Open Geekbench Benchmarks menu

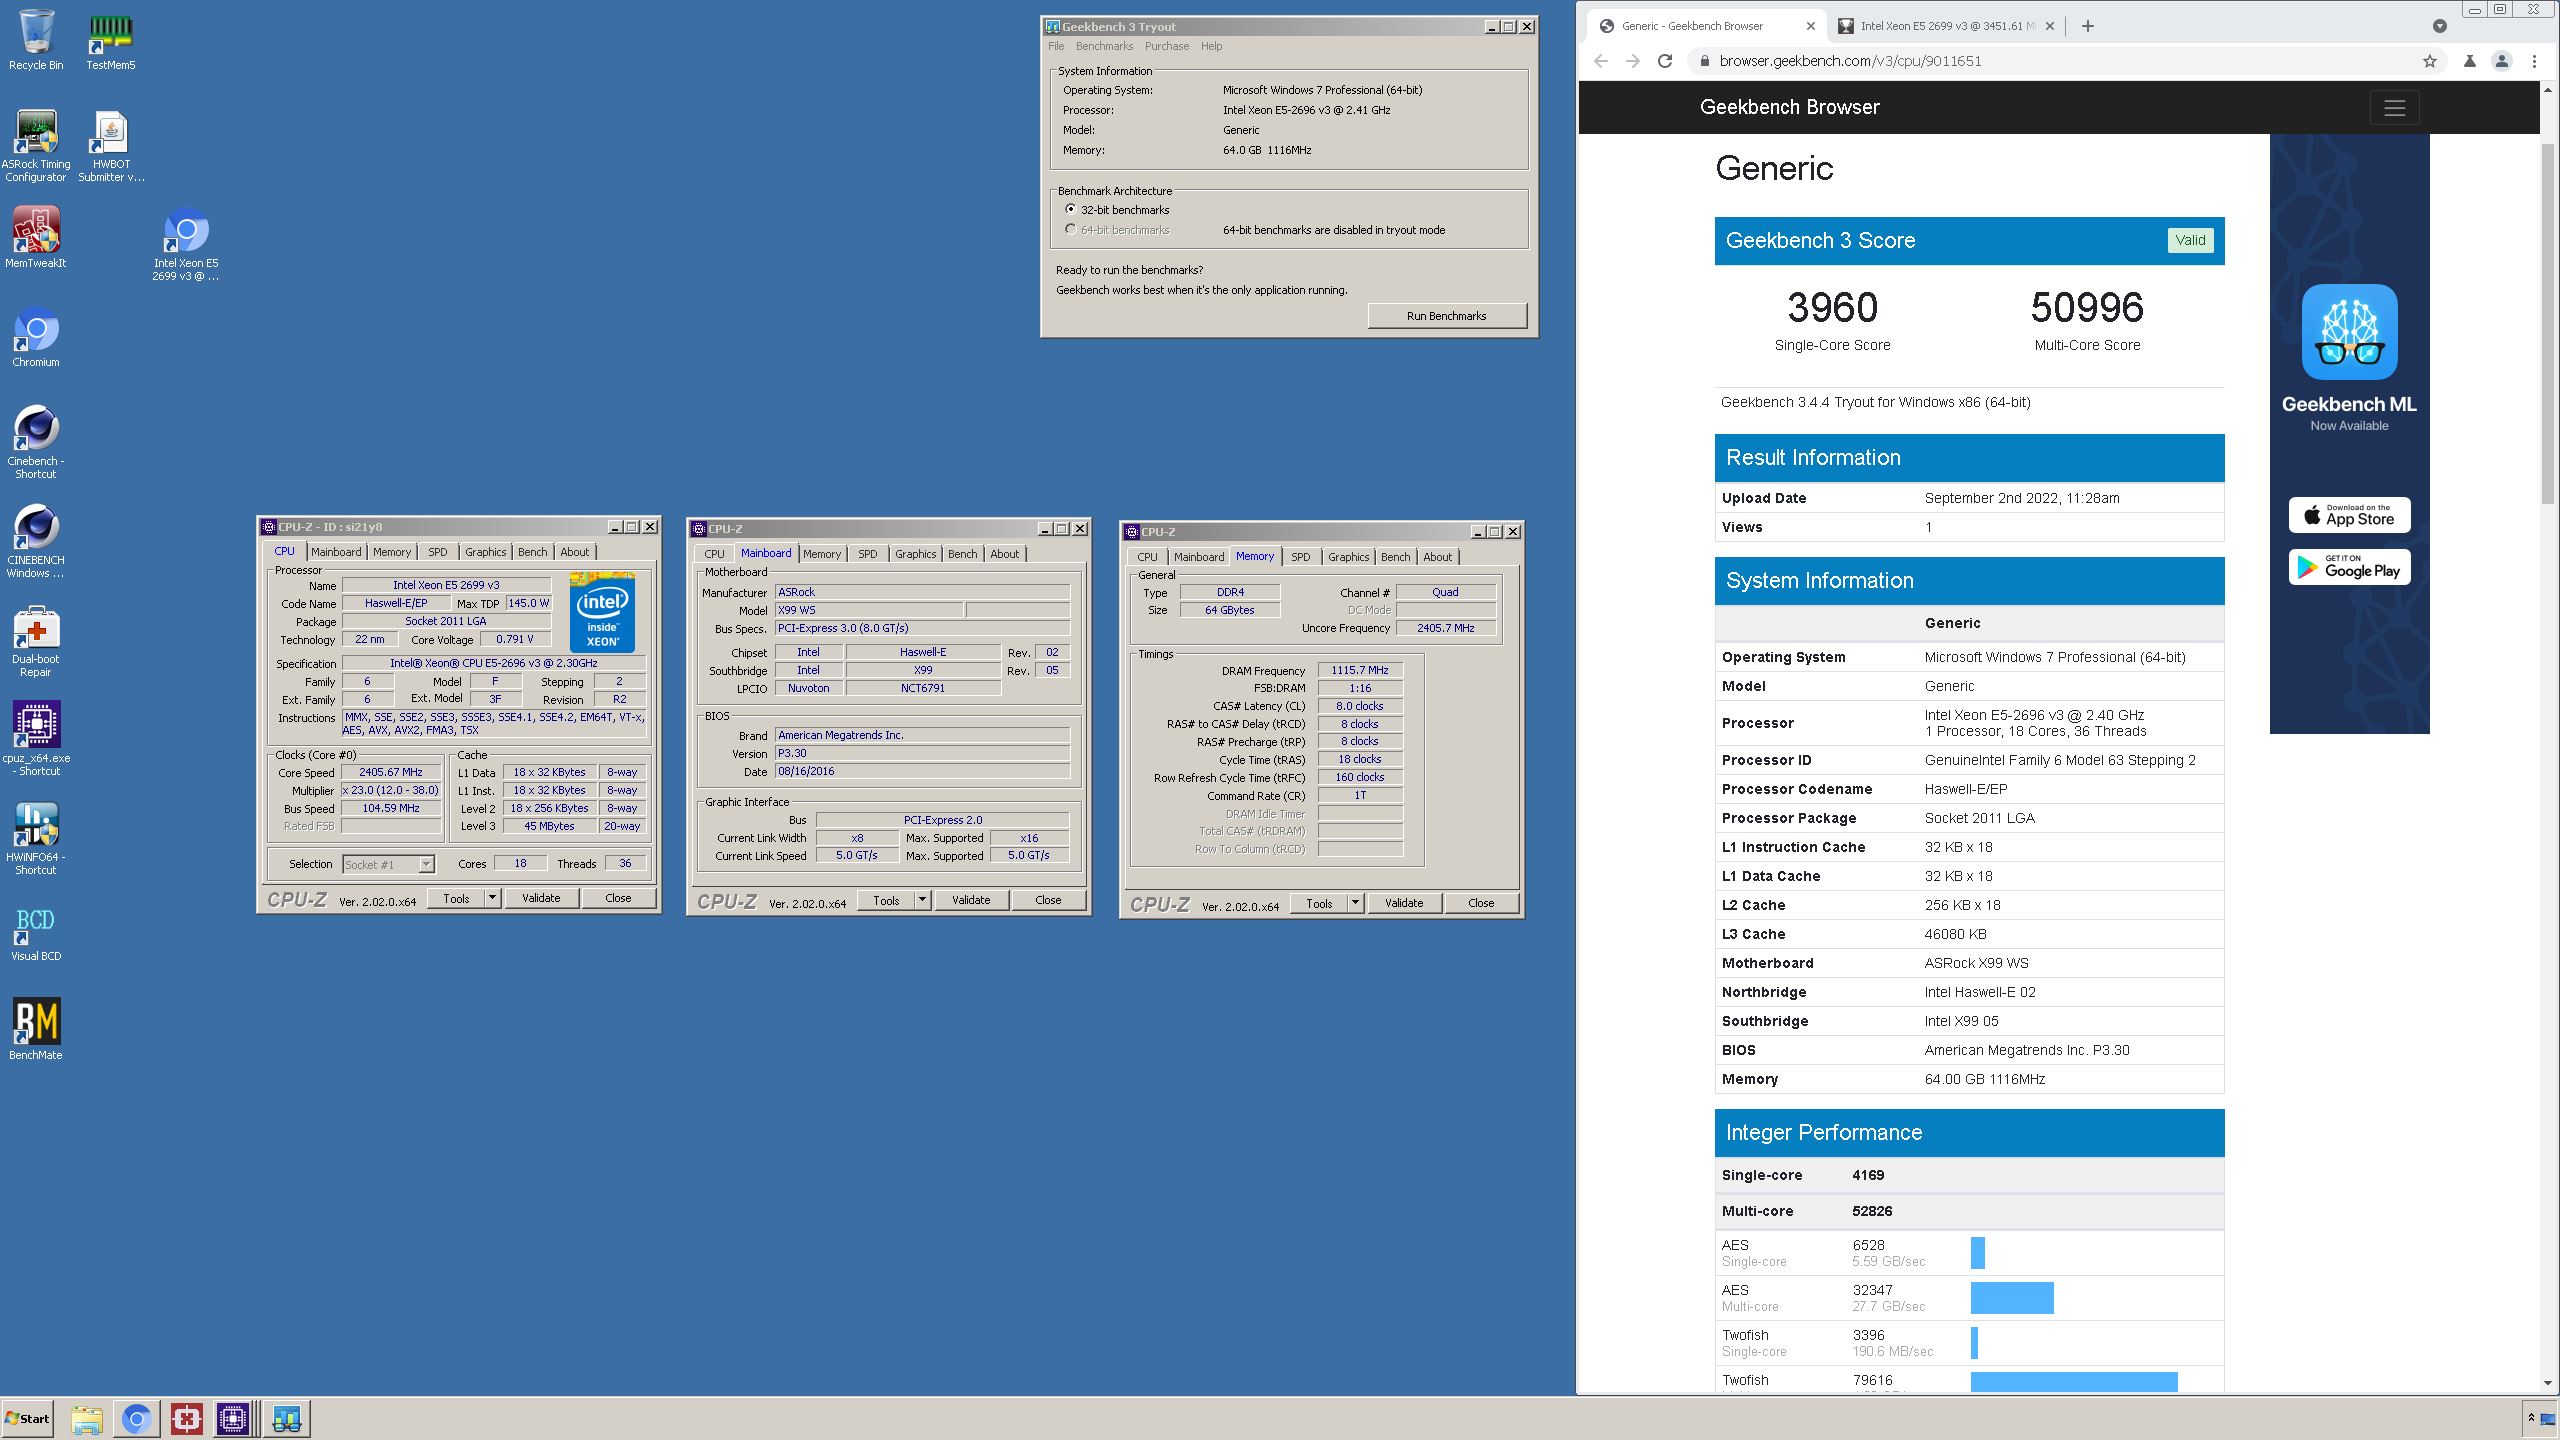1104,46
